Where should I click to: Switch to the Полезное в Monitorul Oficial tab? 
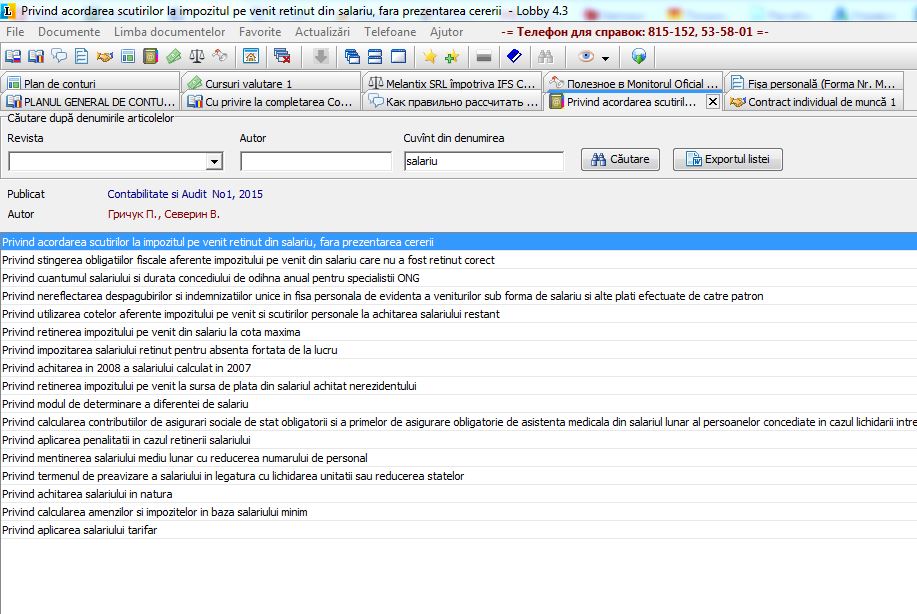click(634, 83)
